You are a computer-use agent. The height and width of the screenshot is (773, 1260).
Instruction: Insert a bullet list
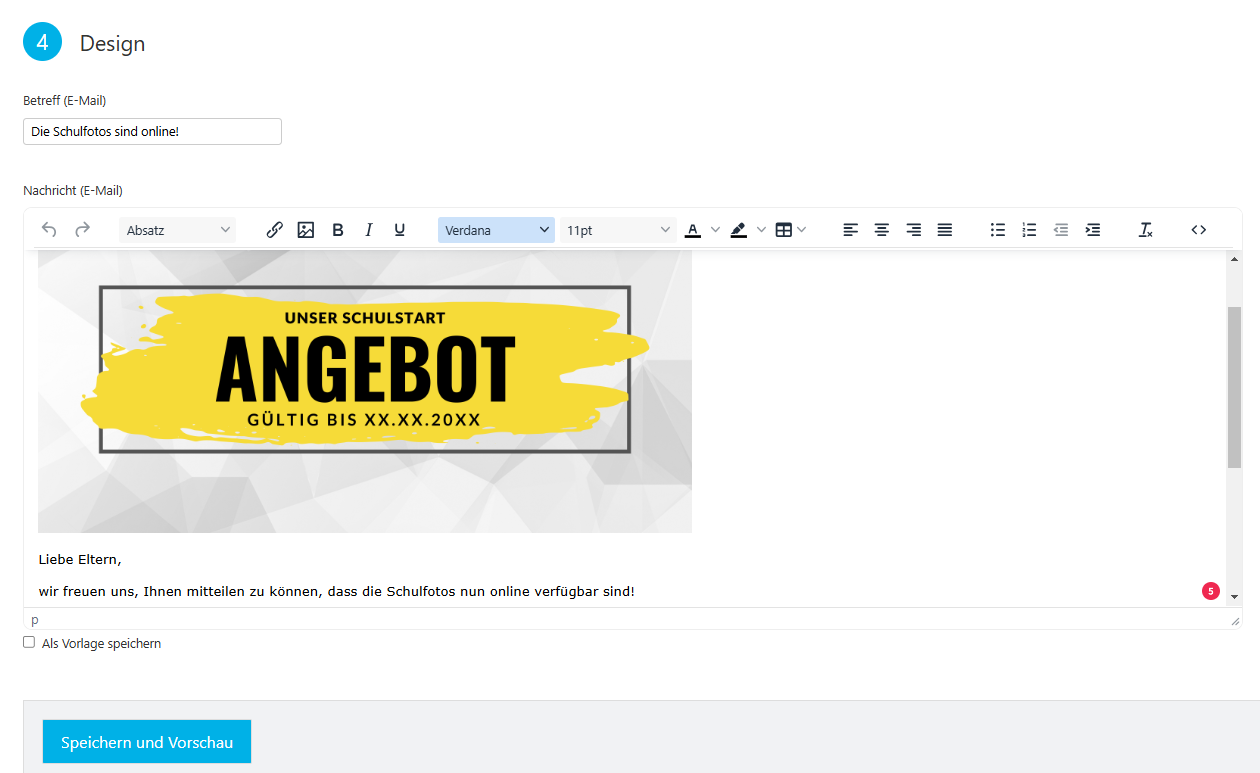click(998, 230)
